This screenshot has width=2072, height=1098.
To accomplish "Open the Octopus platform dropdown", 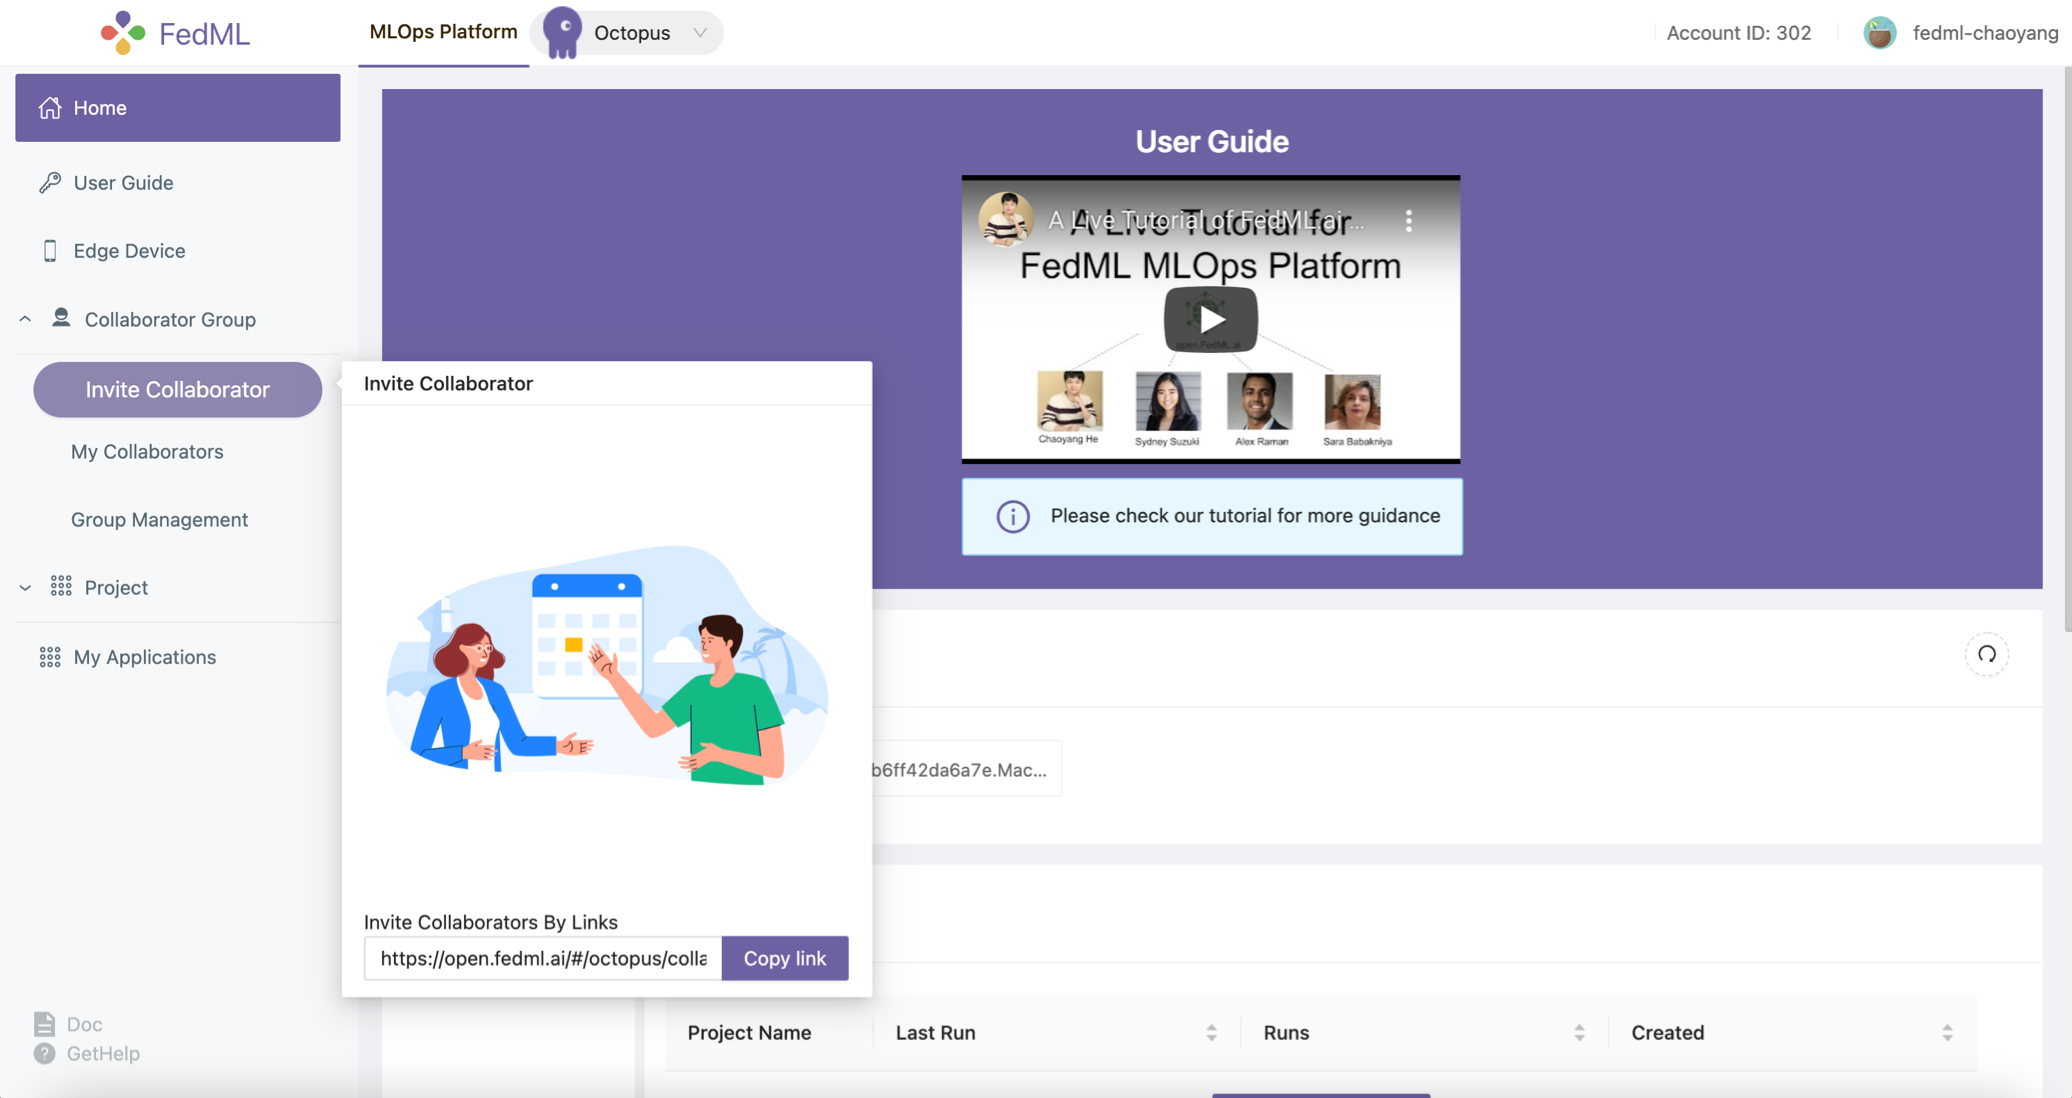I will [699, 33].
